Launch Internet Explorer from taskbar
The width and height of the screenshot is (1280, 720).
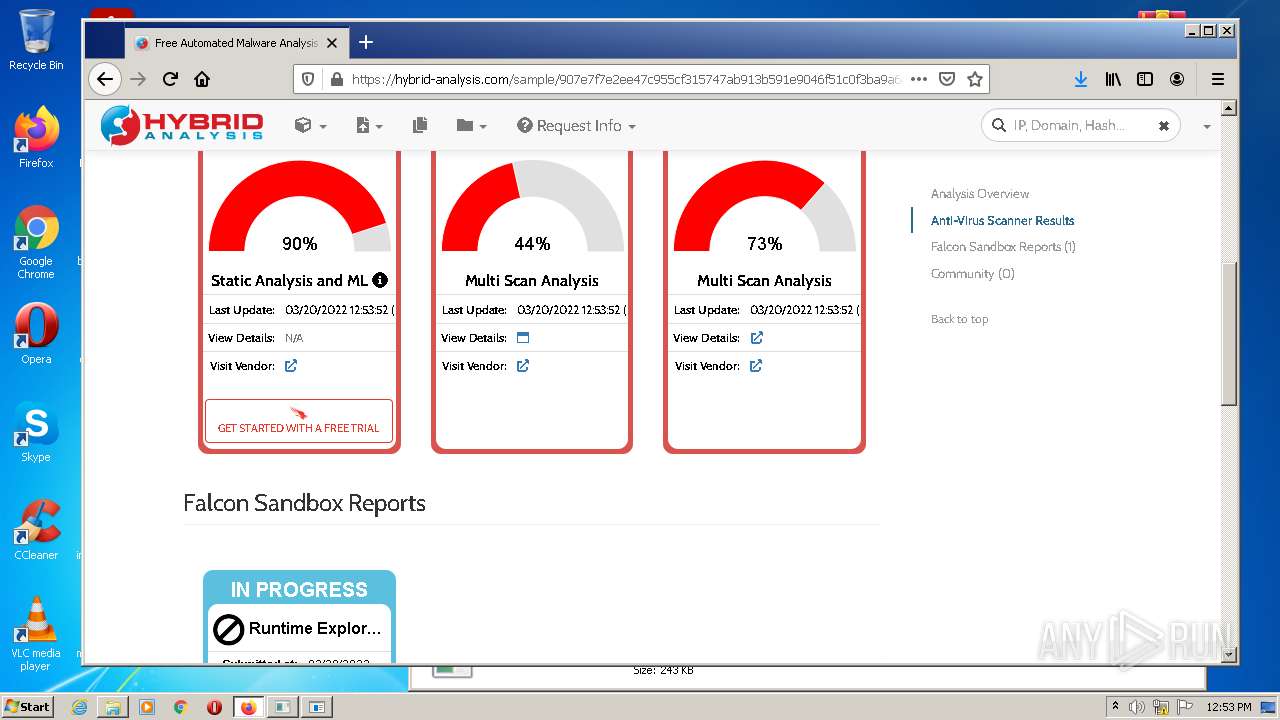click(79, 707)
